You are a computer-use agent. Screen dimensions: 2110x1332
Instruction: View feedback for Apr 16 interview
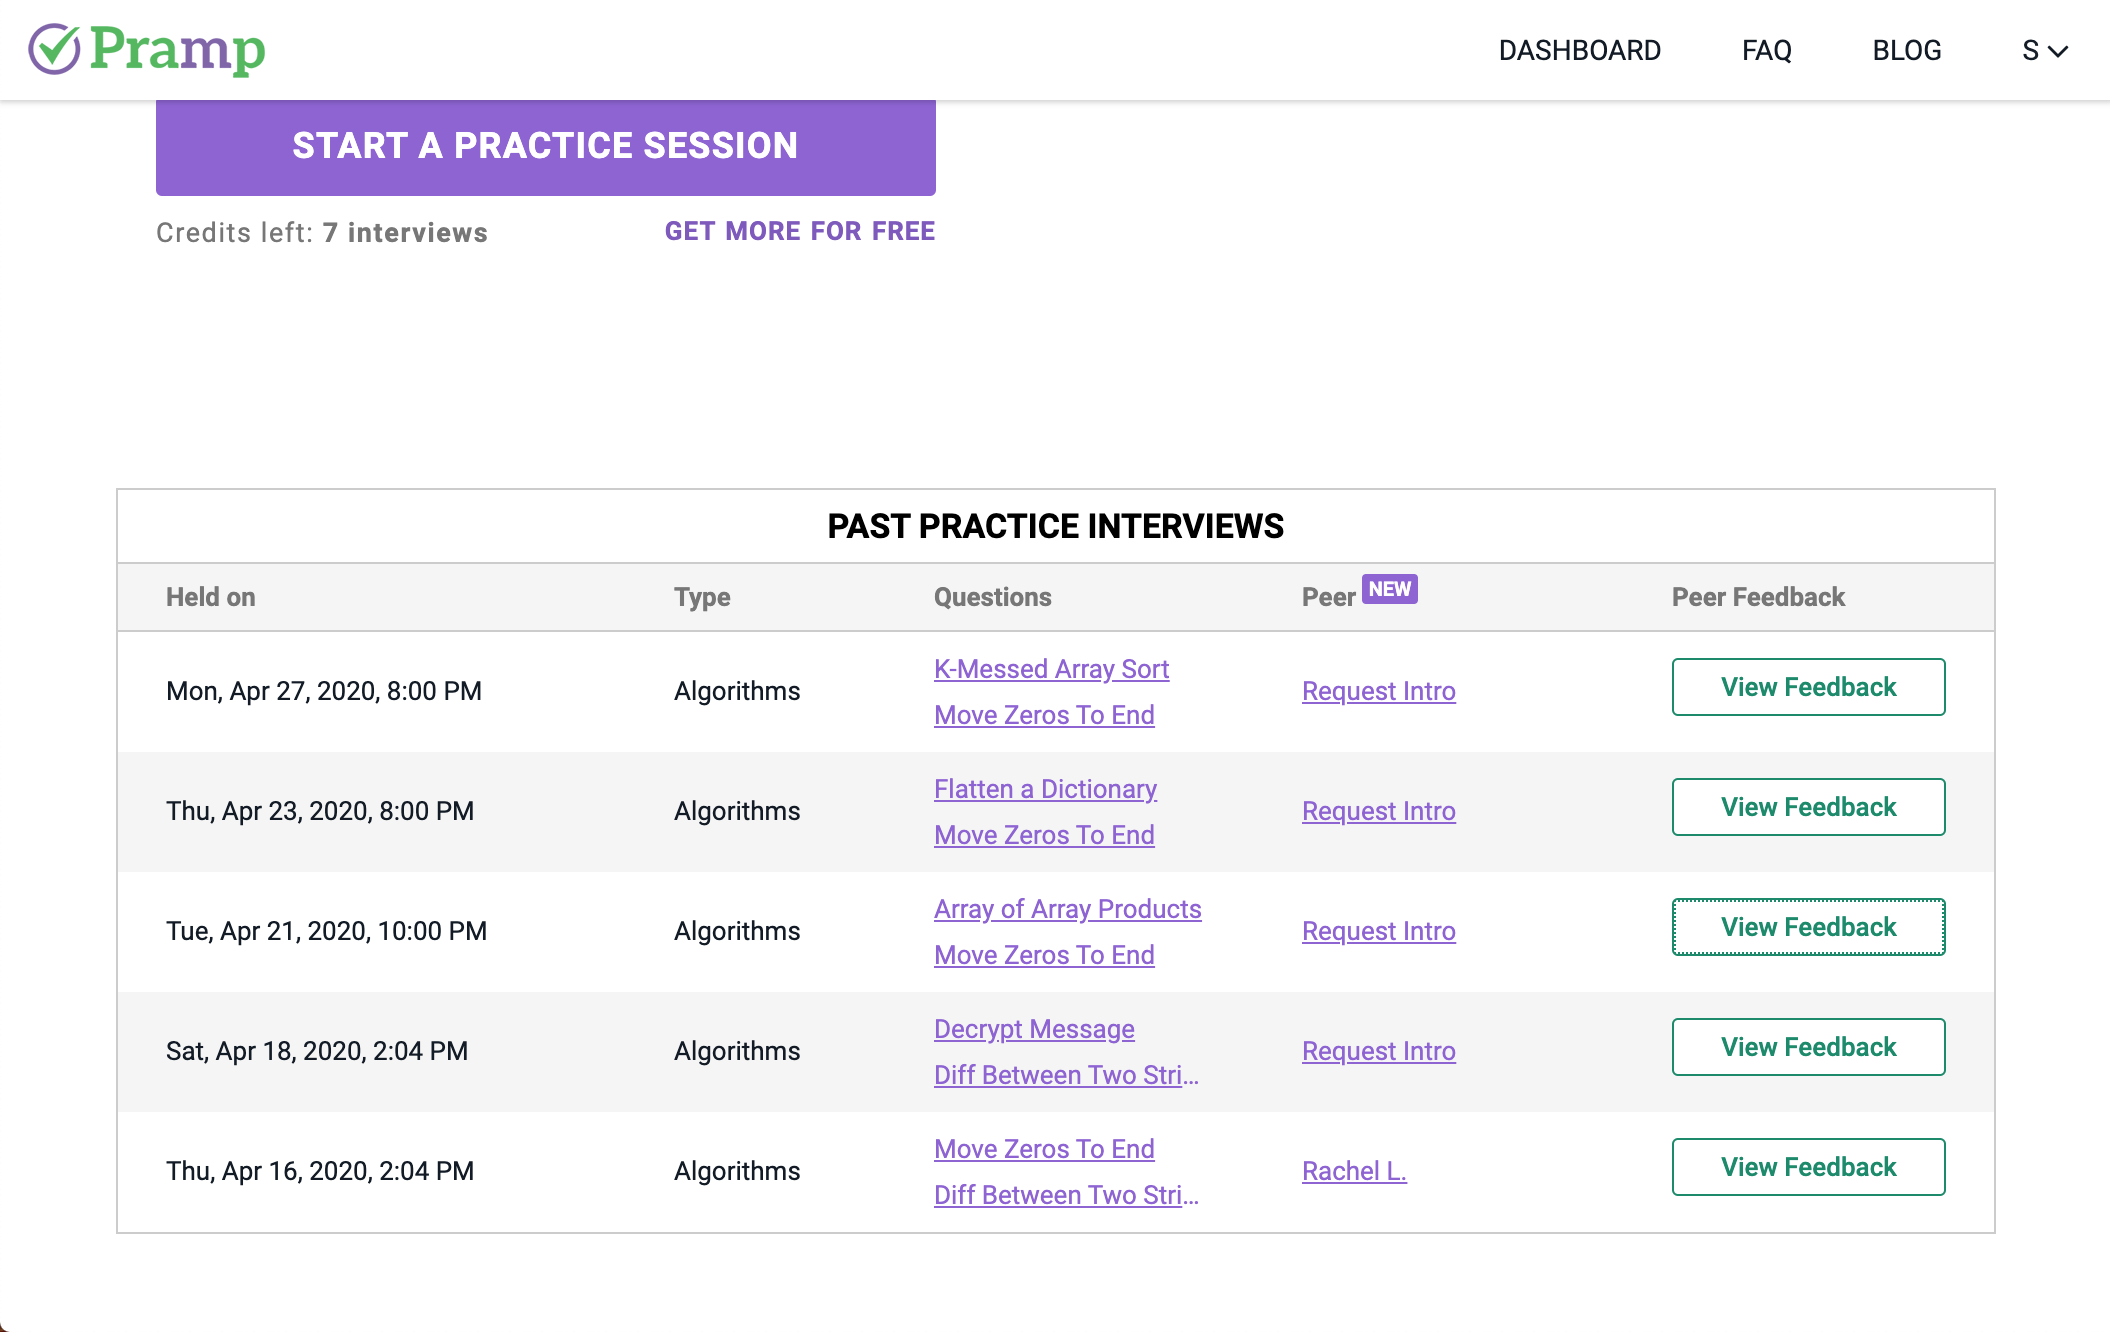pyautogui.click(x=1808, y=1167)
